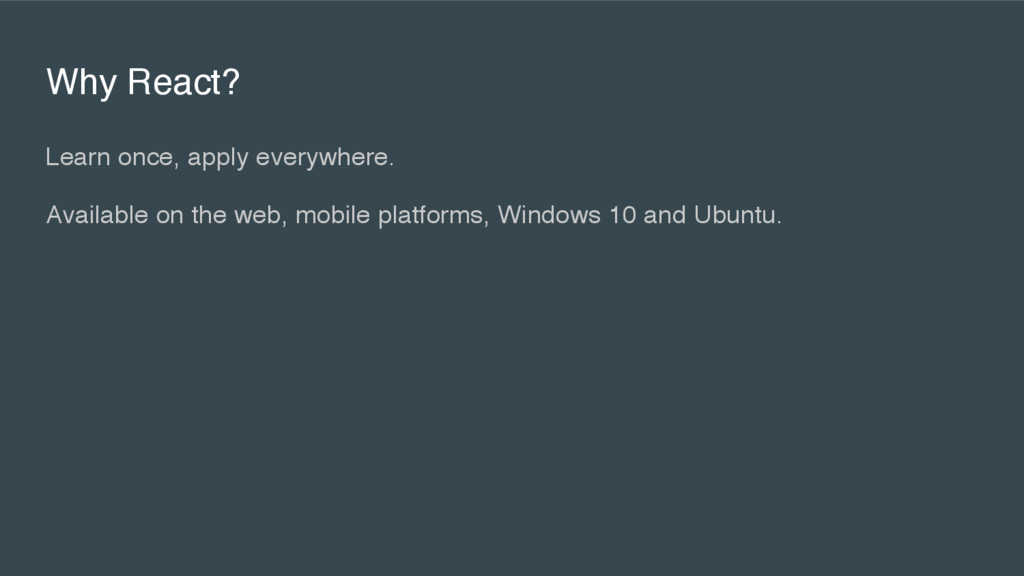Click the word "Why" in the title
The height and width of the screenshot is (576, 1024).
(82, 83)
